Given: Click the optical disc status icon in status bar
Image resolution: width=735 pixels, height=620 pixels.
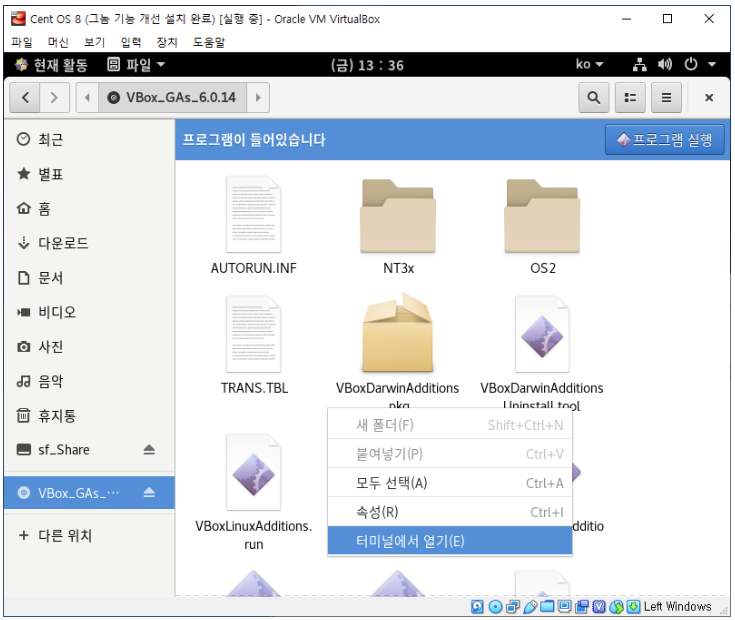Looking at the screenshot, I should coord(495,607).
